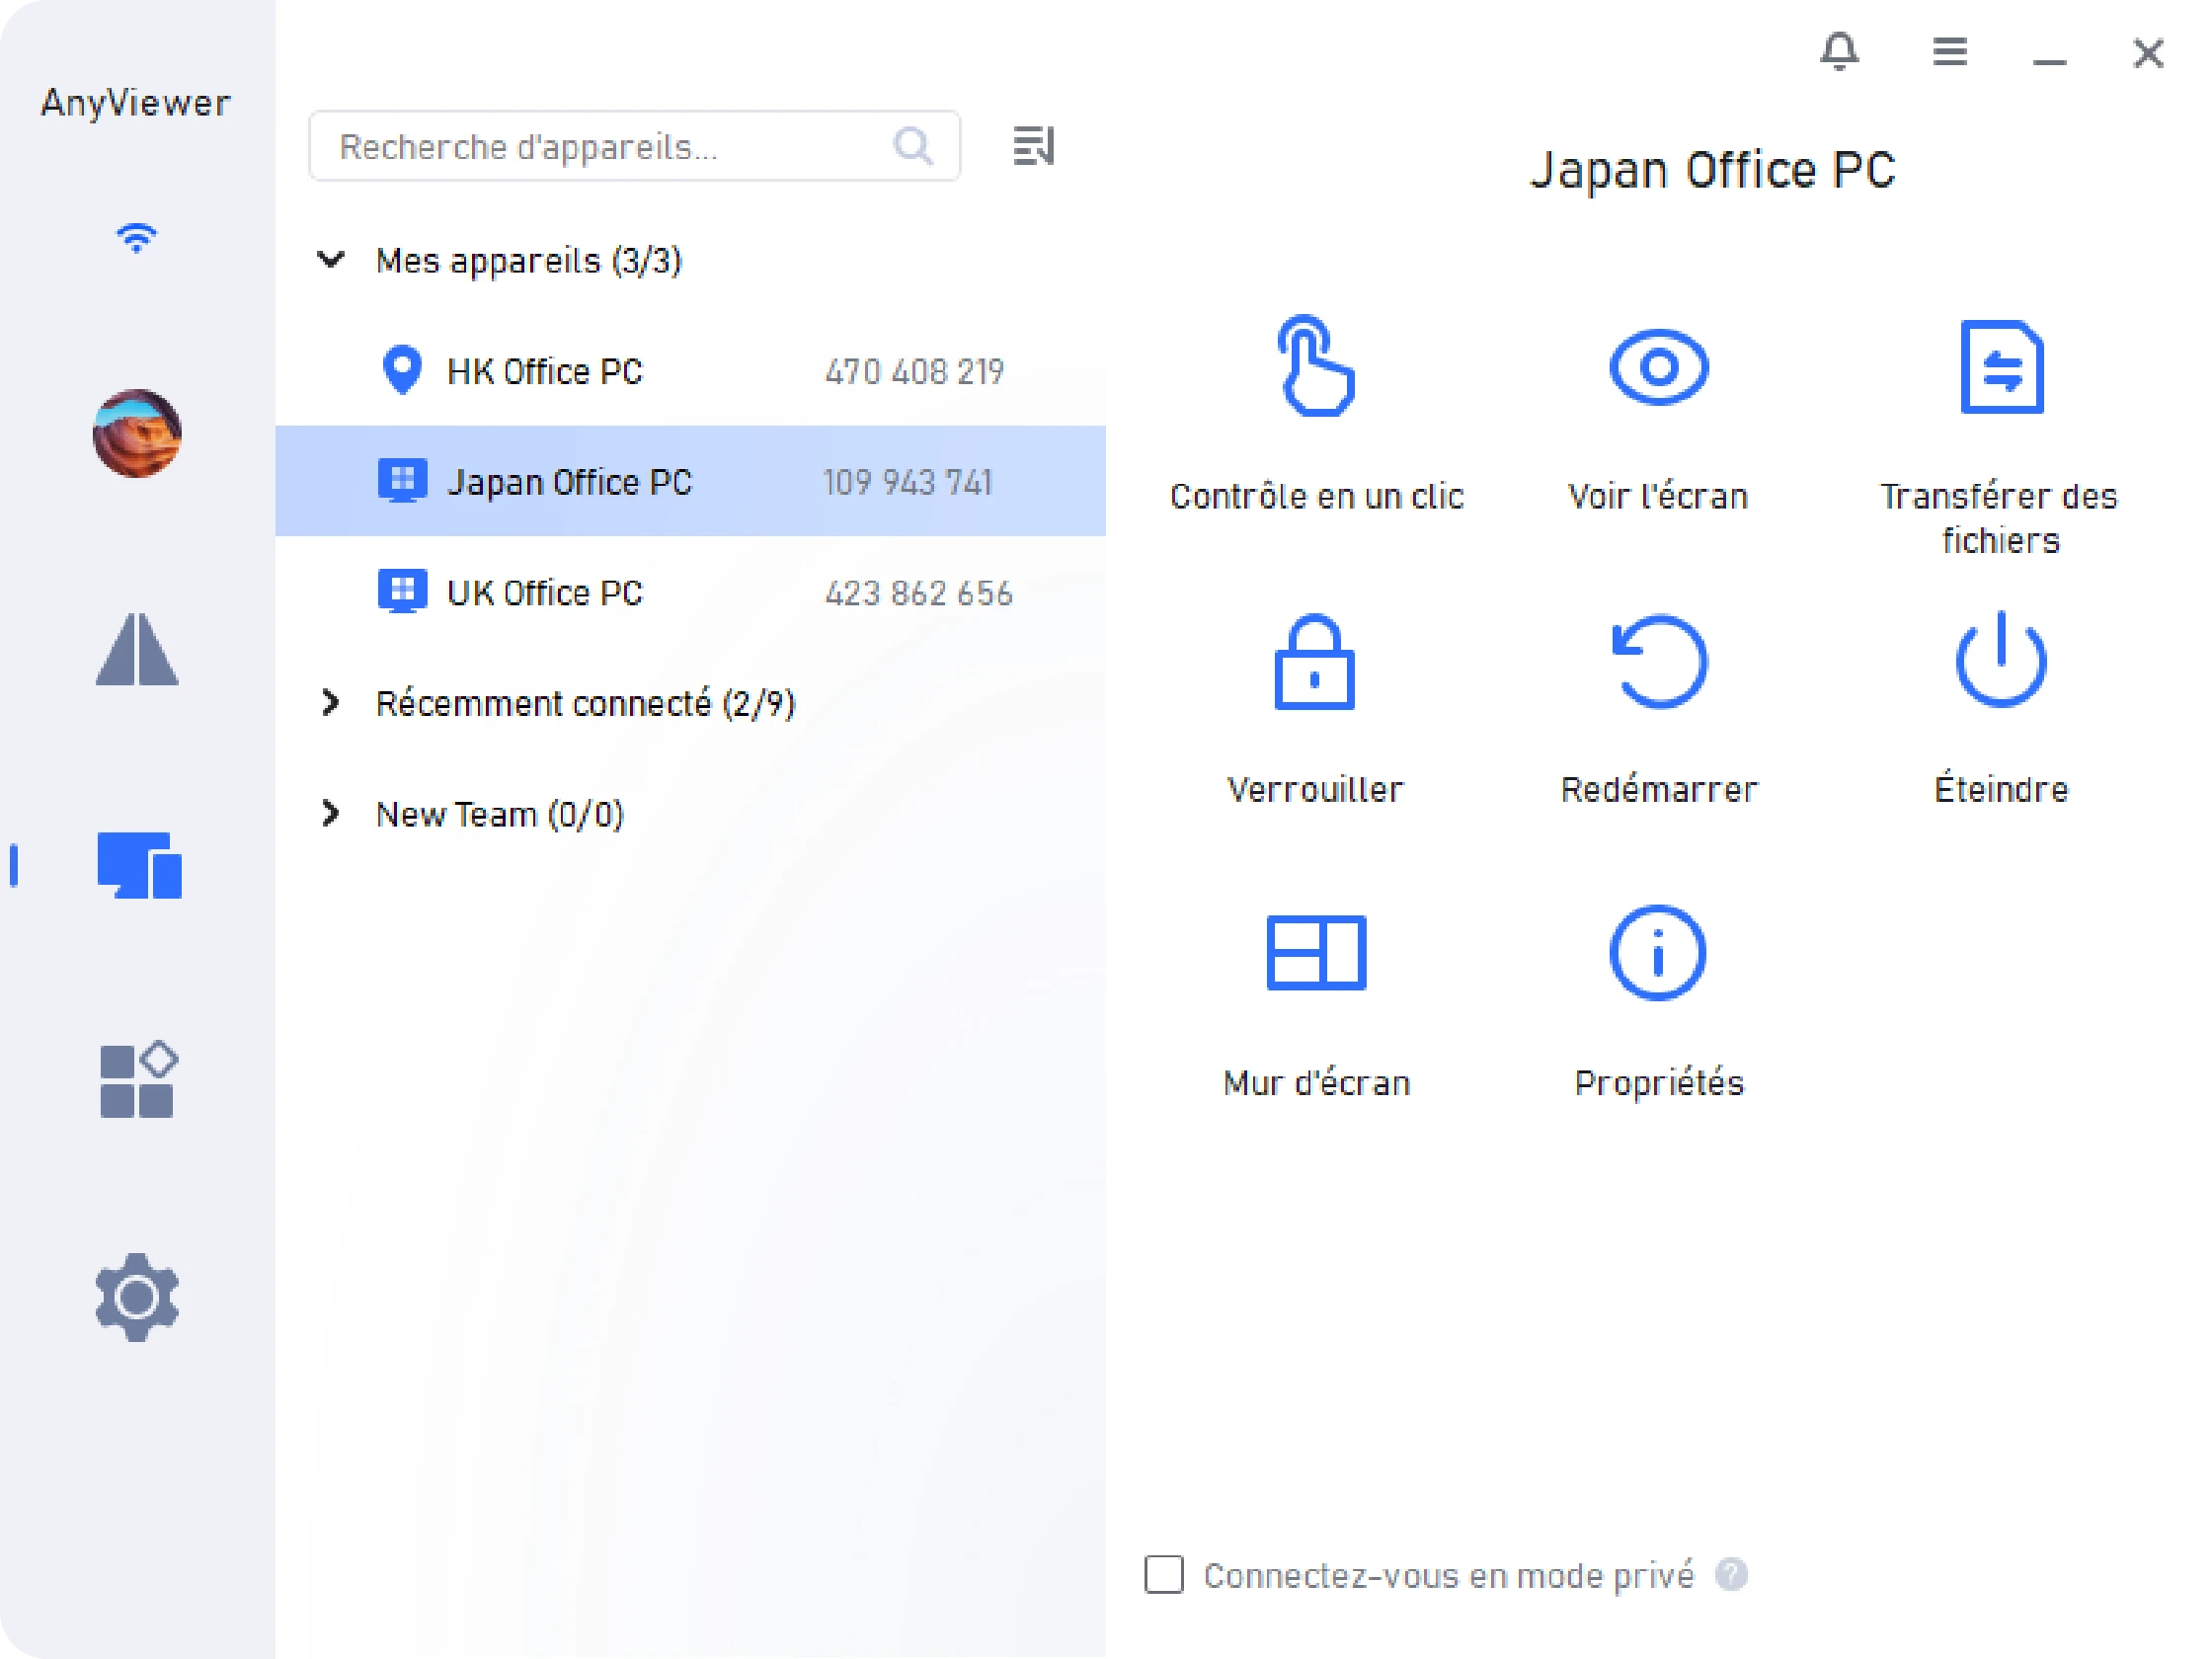
Task: Click the sort list icon beside search
Action: [1033, 146]
